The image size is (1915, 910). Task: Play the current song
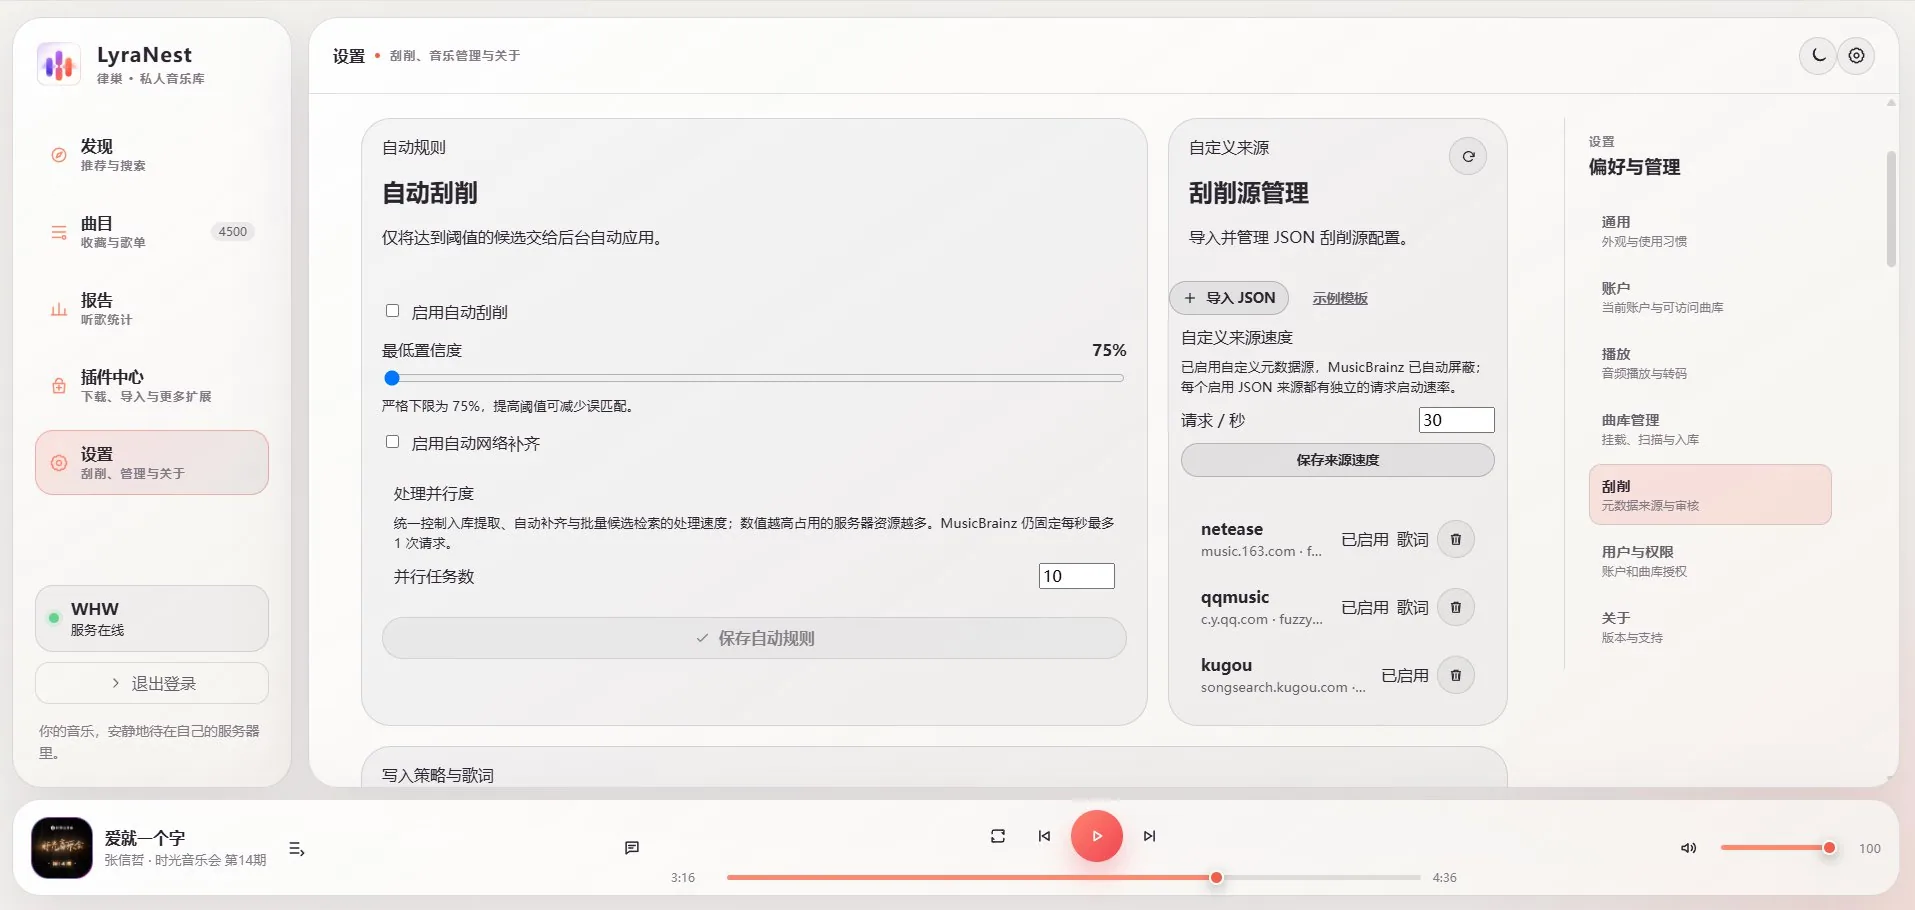tap(1097, 836)
